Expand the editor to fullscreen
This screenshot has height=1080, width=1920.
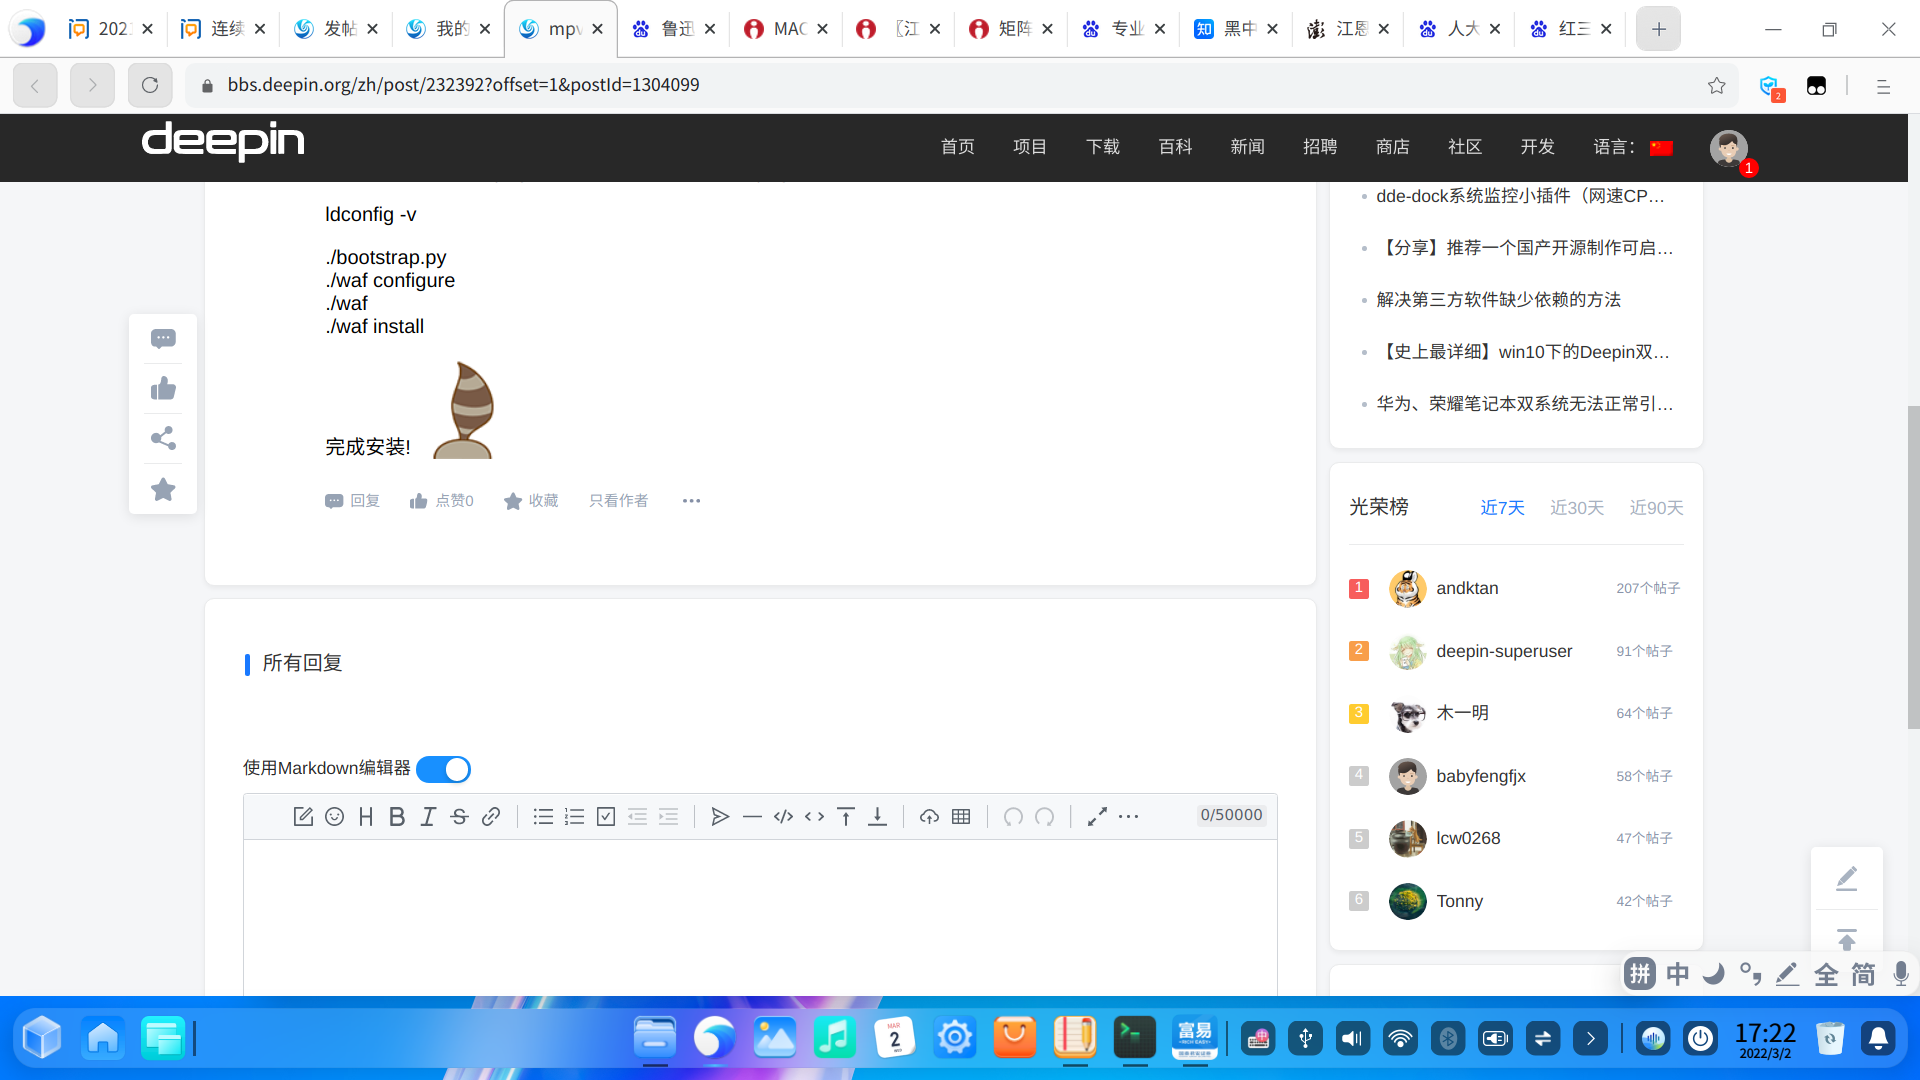pyautogui.click(x=1097, y=817)
